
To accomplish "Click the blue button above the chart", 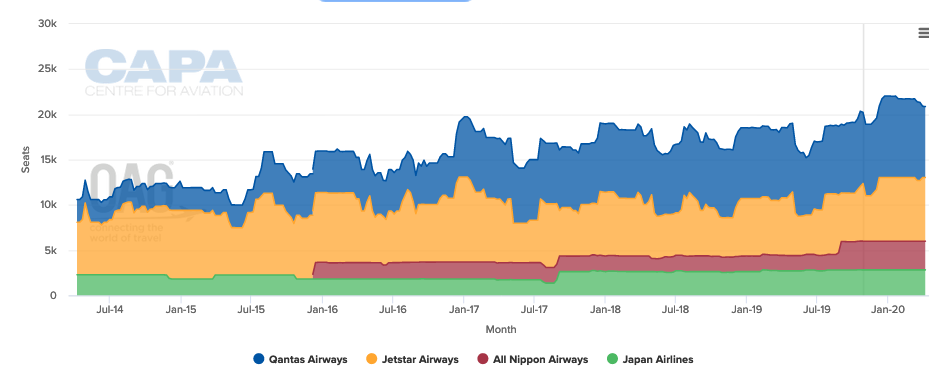I will [395, 1].
